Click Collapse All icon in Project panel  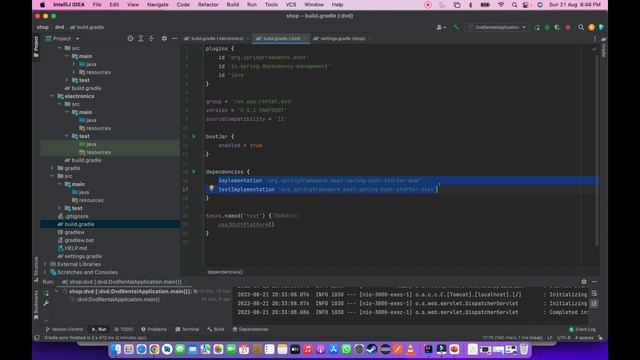pos(151,38)
